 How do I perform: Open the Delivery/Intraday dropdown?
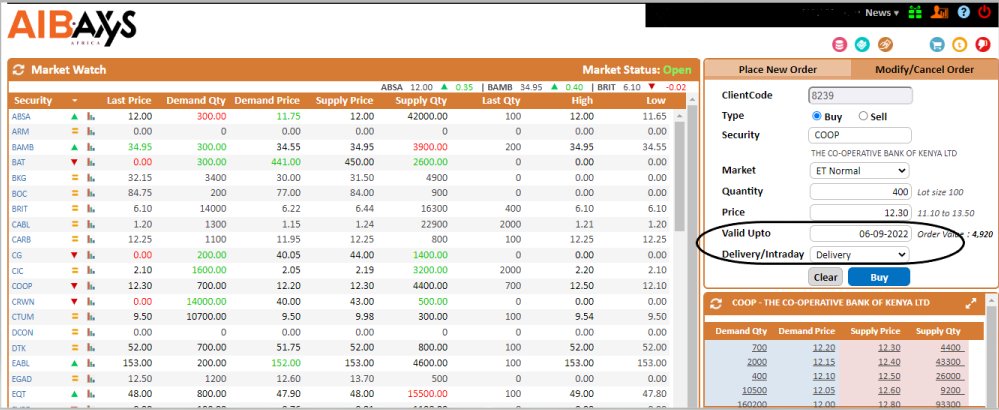[x=859, y=255]
